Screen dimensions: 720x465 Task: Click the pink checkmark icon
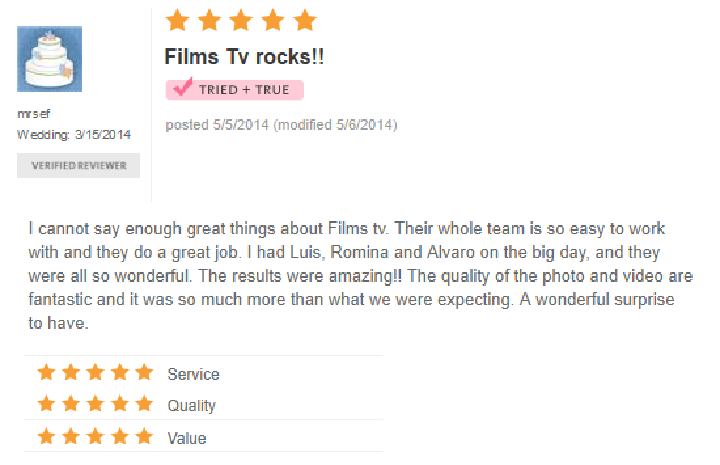(x=183, y=86)
